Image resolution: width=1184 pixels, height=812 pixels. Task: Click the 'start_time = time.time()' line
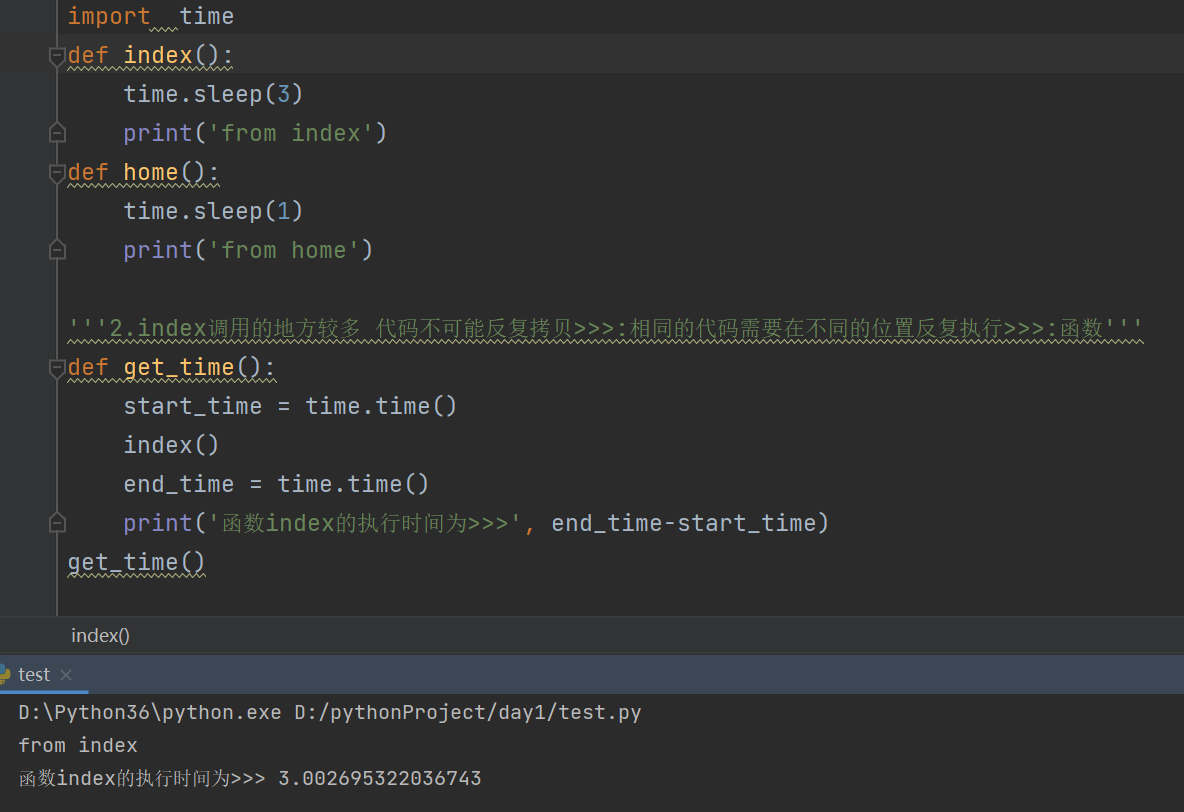290,406
